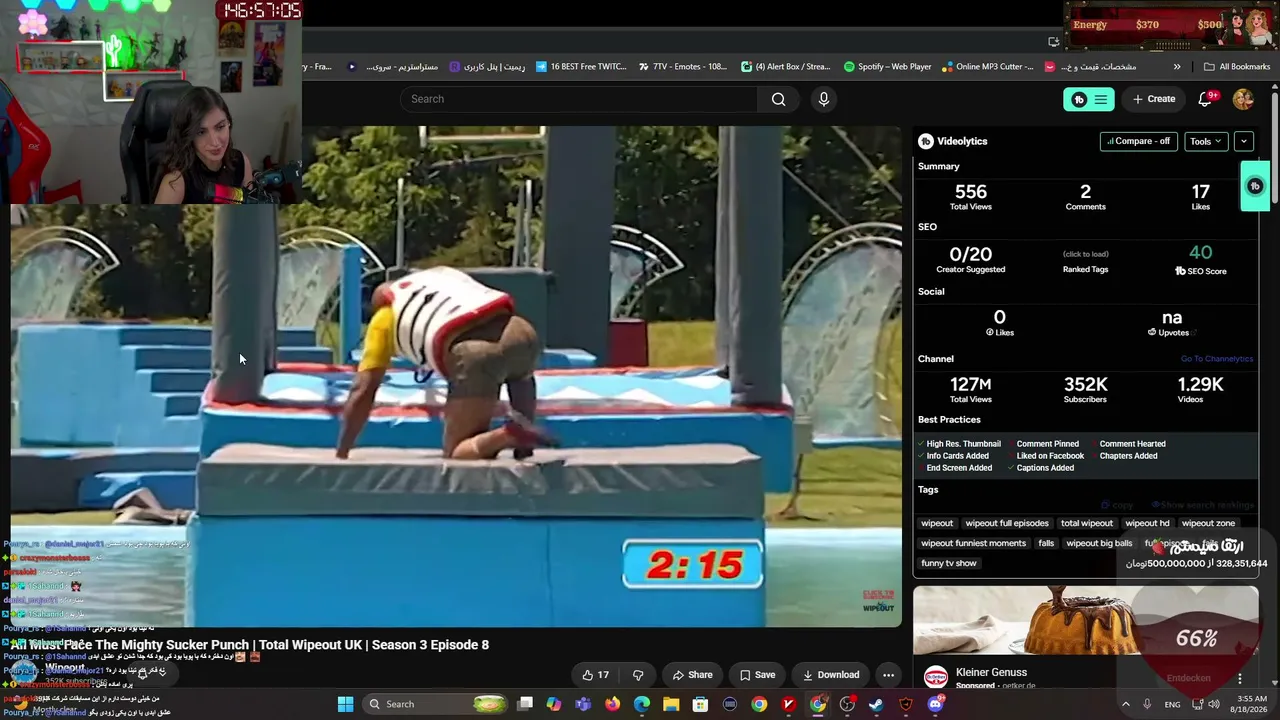Select the 'wipeout funniest moments' tag
The height and width of the screenshot is (720, 1280).
(973, 543)
